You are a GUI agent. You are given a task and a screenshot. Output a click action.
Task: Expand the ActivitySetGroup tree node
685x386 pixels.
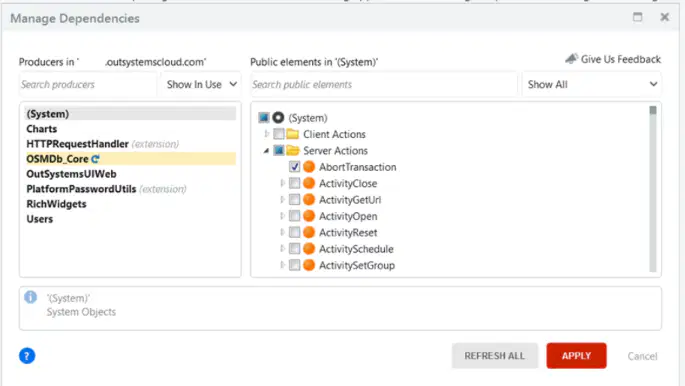282,265
